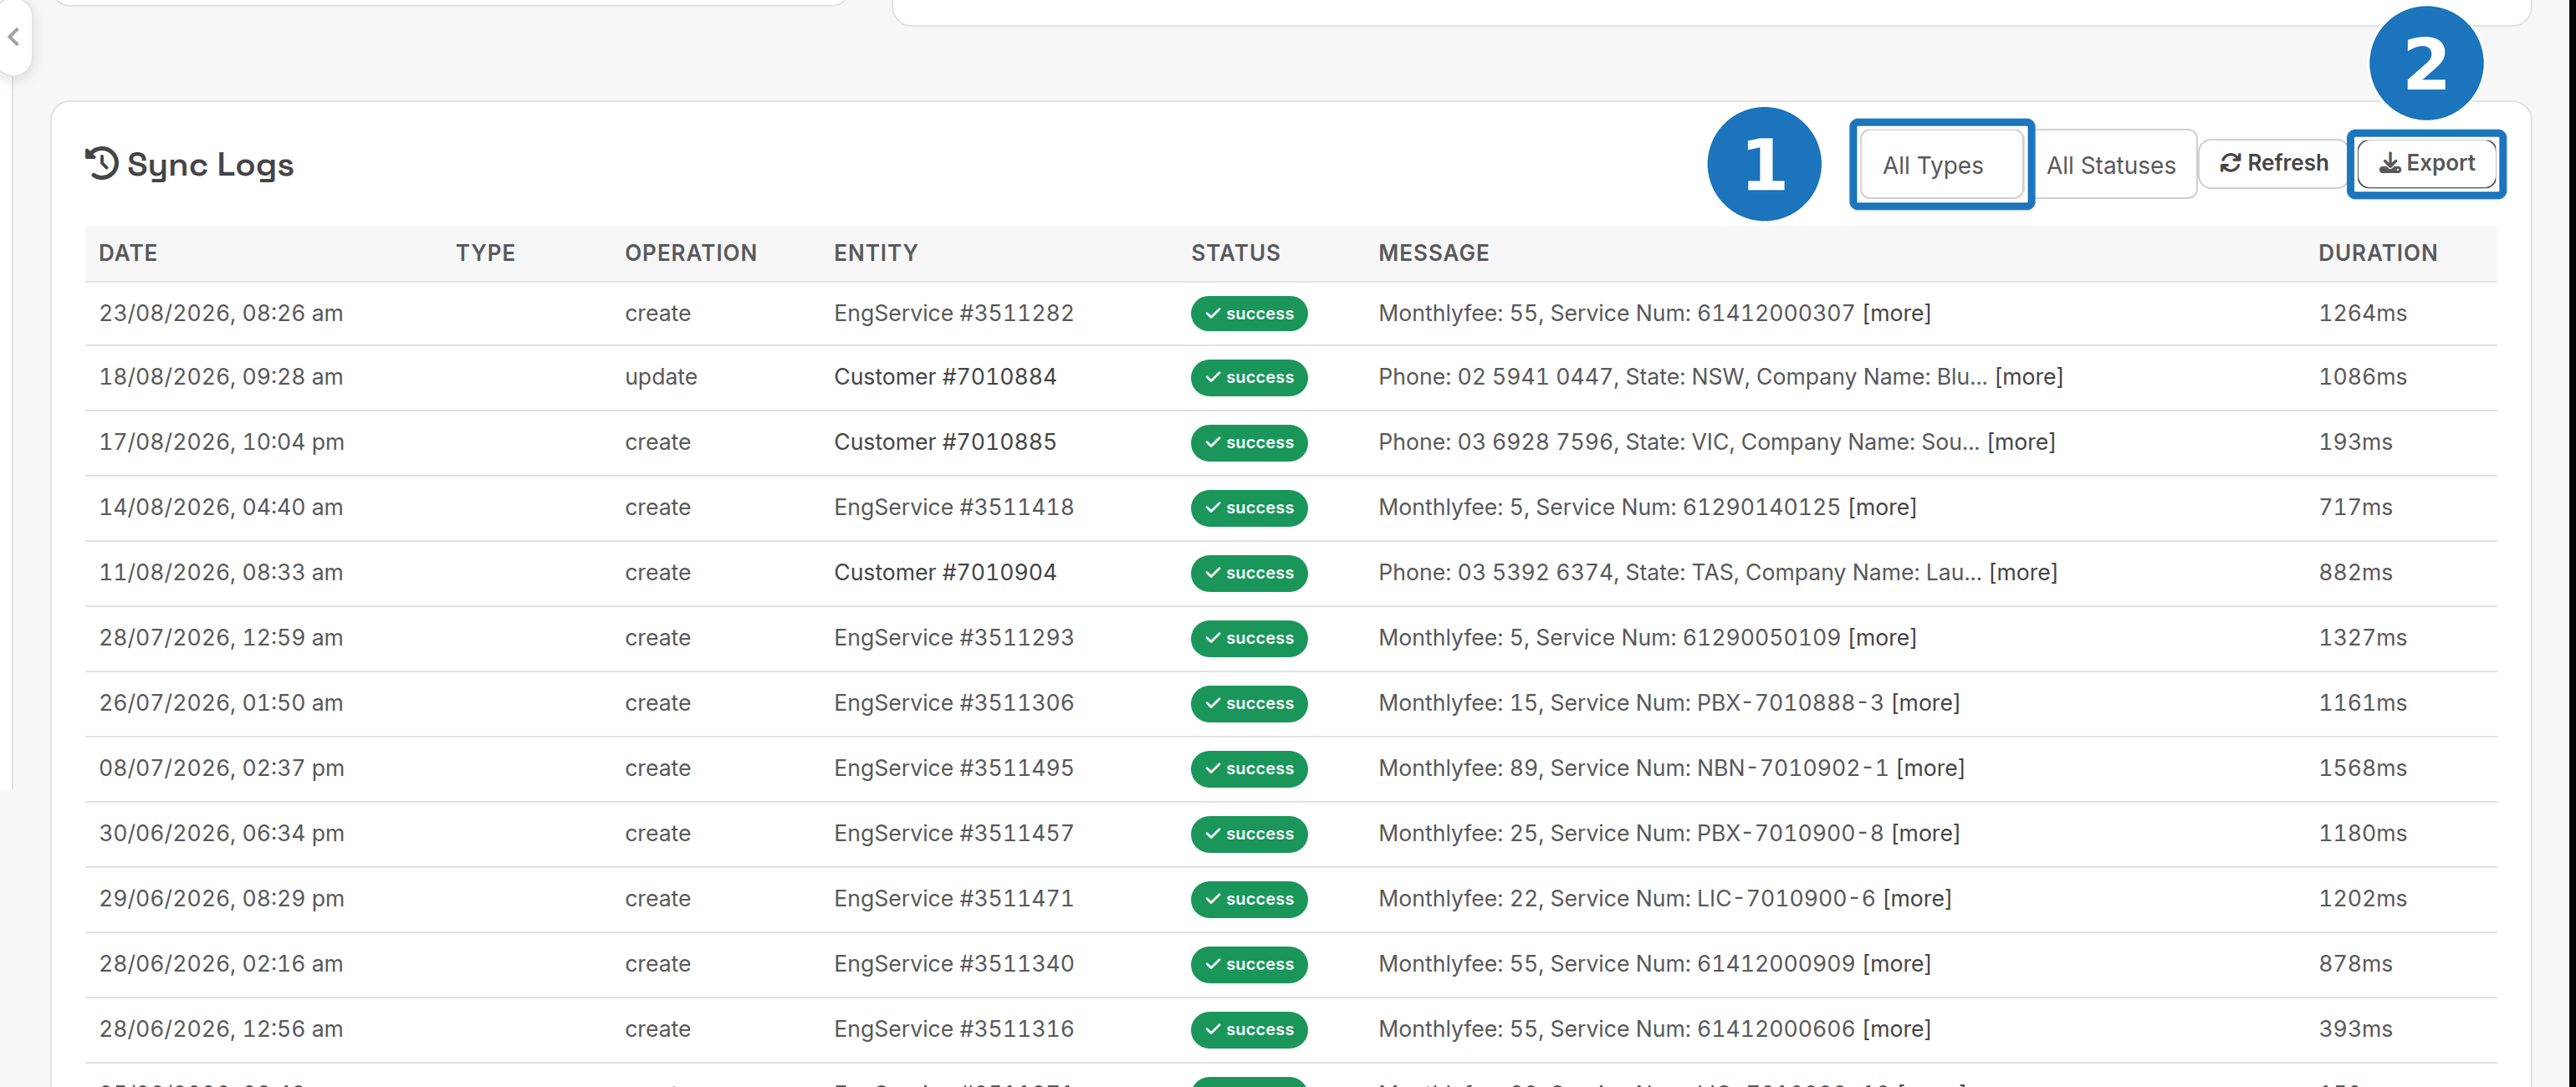Expand [more] on EngService #3511457 message

[x=1926, y=833]
